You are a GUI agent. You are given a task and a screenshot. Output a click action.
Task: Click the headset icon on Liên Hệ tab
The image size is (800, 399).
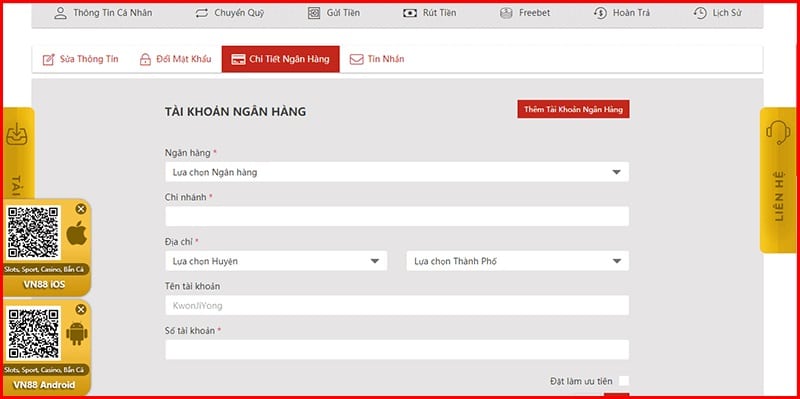click(x=778, y=132)
